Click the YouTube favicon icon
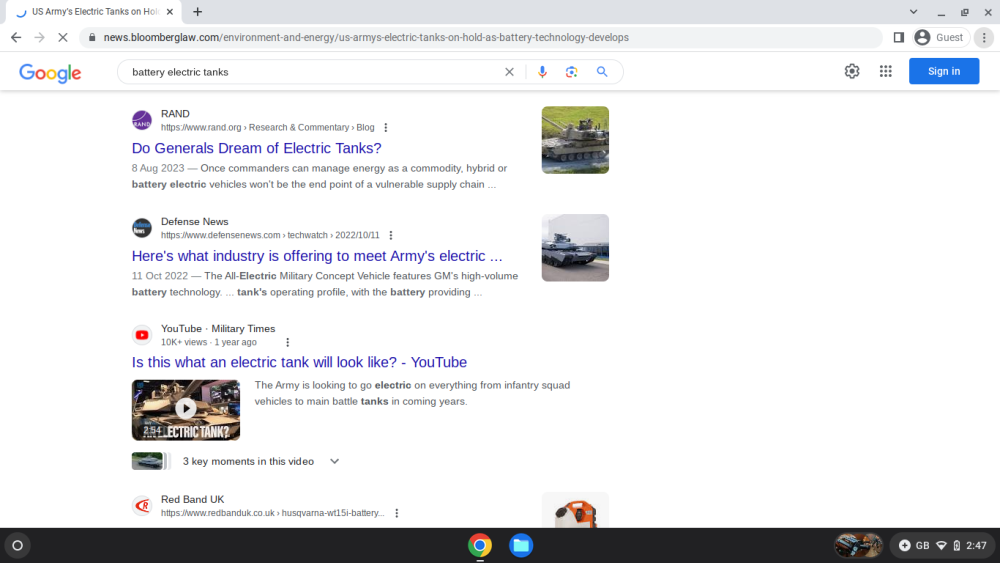 click(142, 335)
